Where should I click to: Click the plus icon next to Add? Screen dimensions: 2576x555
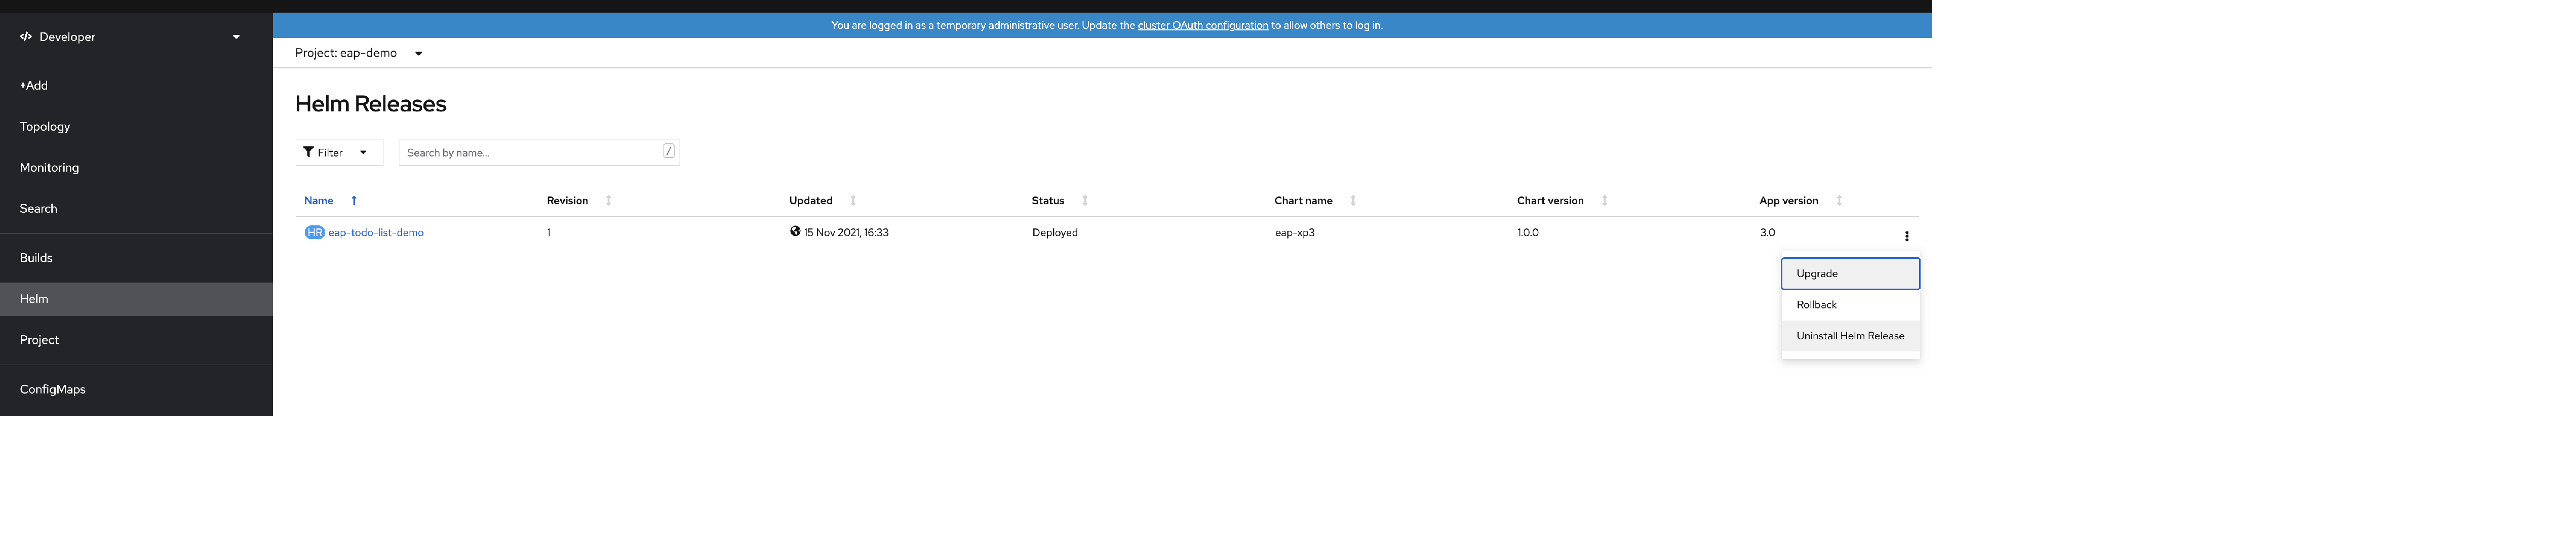(x=22, y=85)
